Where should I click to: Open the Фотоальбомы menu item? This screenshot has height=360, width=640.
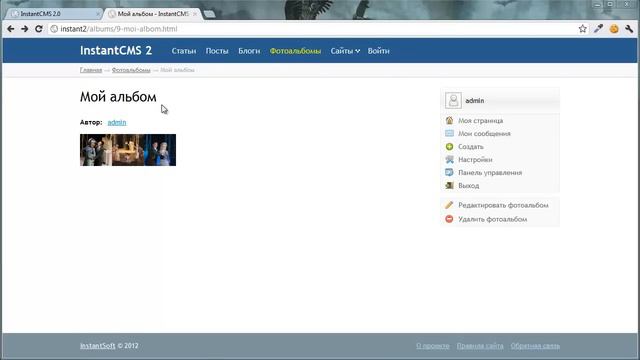(x=295, y=51)
